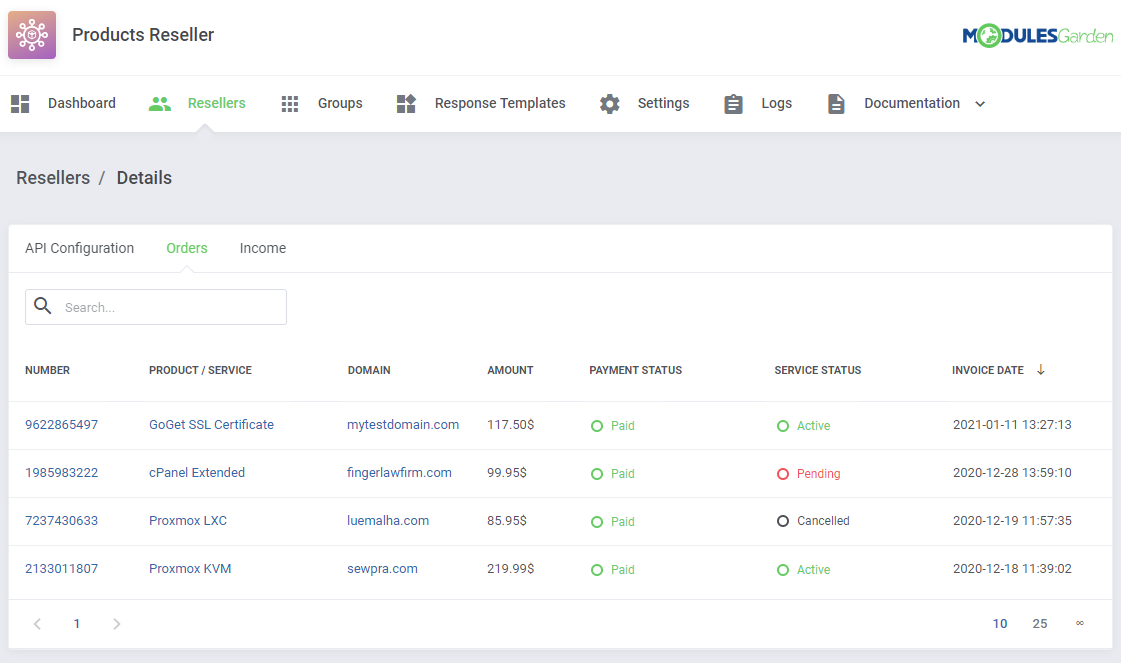1121x663 pixels.
Task: Sort by PRODUCT / SERVICE column header
Action: click(x=200, y=370)
